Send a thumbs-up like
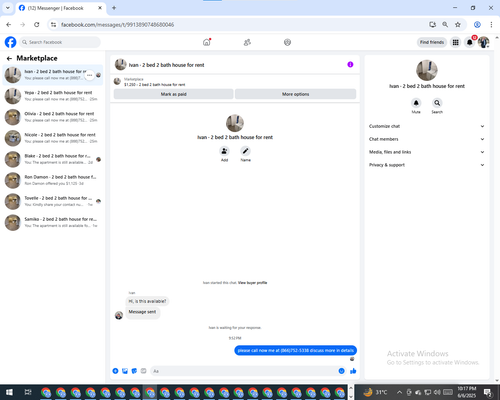 (353, 371)
